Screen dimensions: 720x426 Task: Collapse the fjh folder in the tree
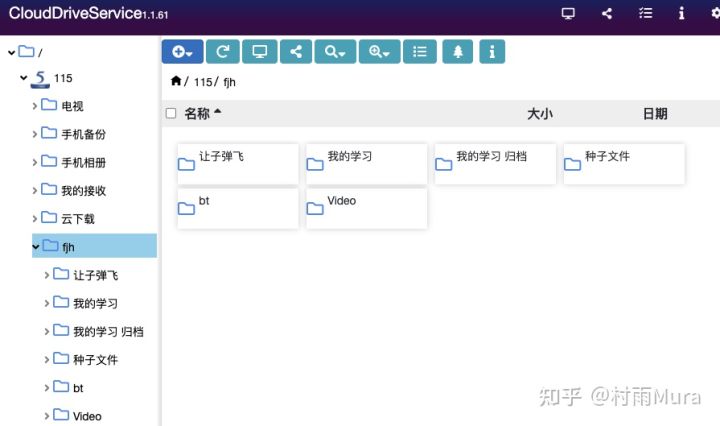tap(36, 247)
